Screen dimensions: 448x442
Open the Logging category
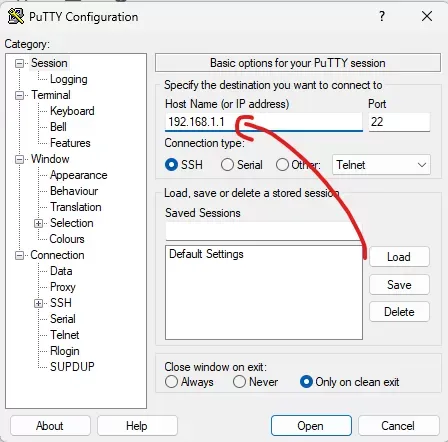(69, 79)
